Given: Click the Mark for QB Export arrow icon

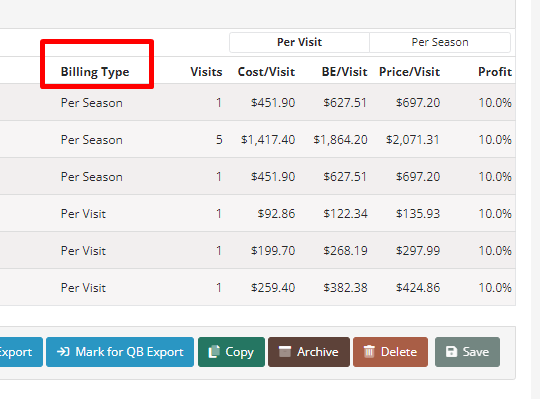Looking at the screenshot, I should click(x=63, y=352).
